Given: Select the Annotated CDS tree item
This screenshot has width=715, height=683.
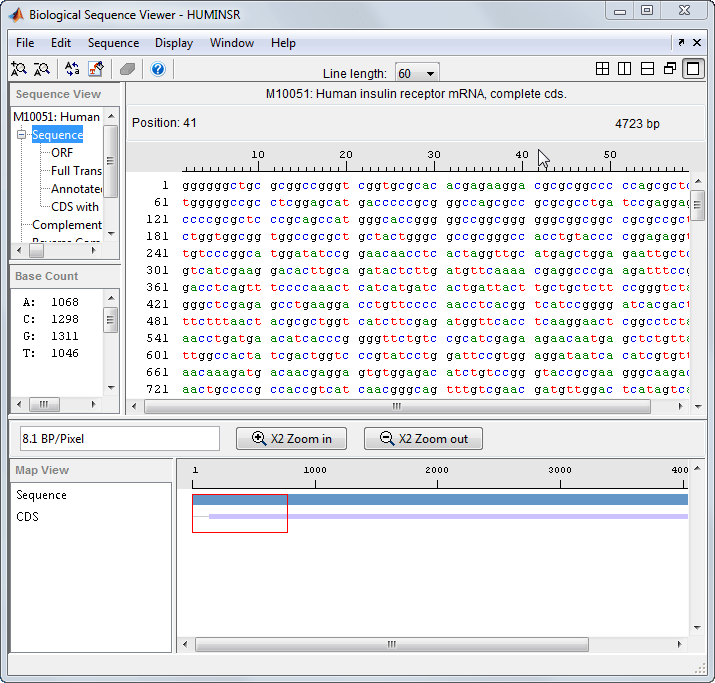Looking at the screenshot, I should [x=76, y=189].
